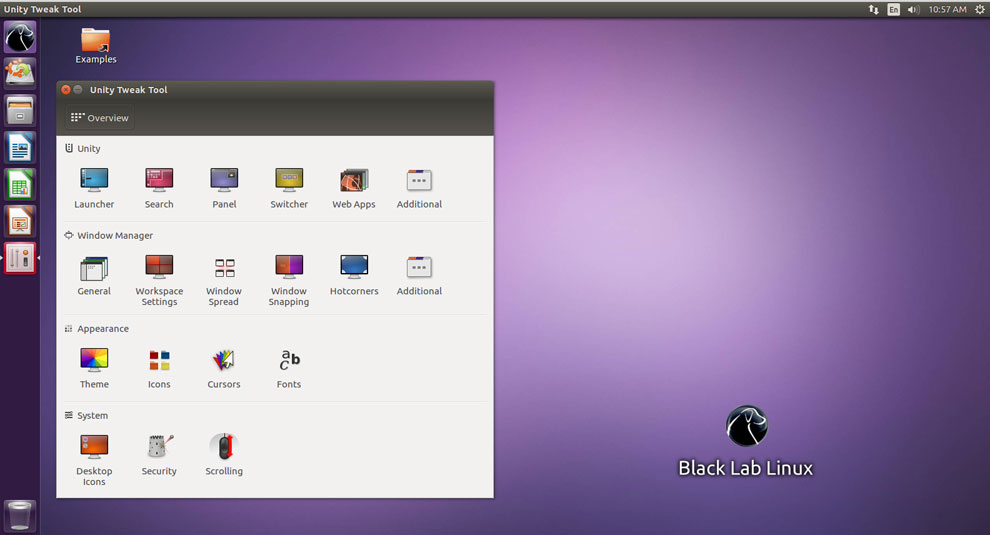Open Window Snapping settings
Viewport: 990px width, 535px height.
[289, 280]
